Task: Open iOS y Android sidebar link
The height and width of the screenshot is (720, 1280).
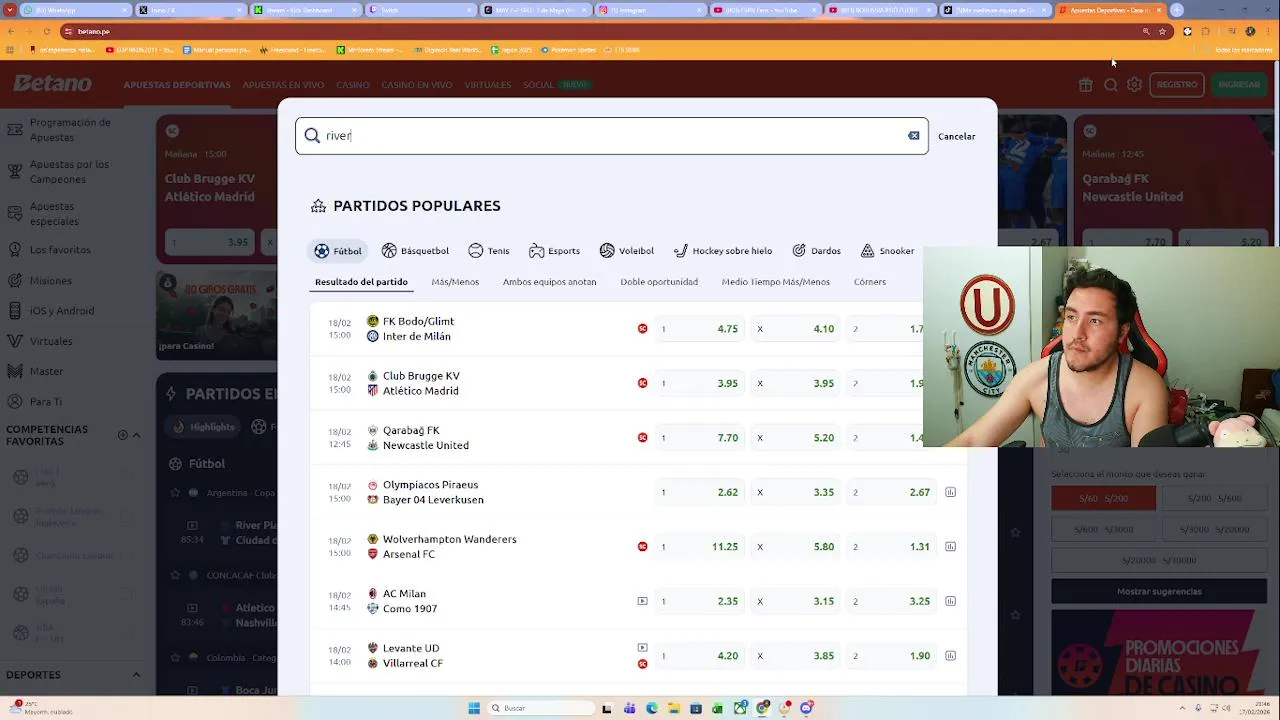Action: pos(62,311)
